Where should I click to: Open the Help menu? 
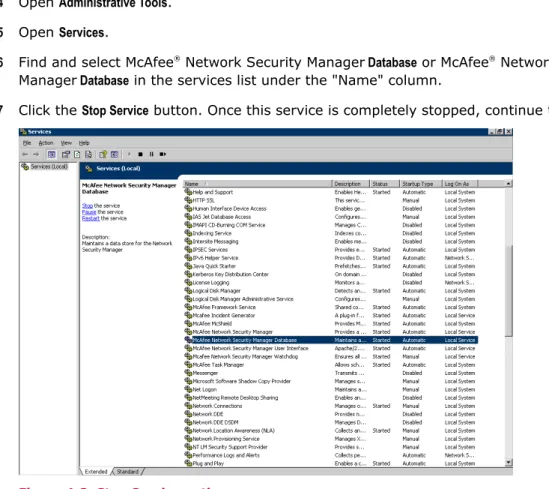tap(84, 143)
